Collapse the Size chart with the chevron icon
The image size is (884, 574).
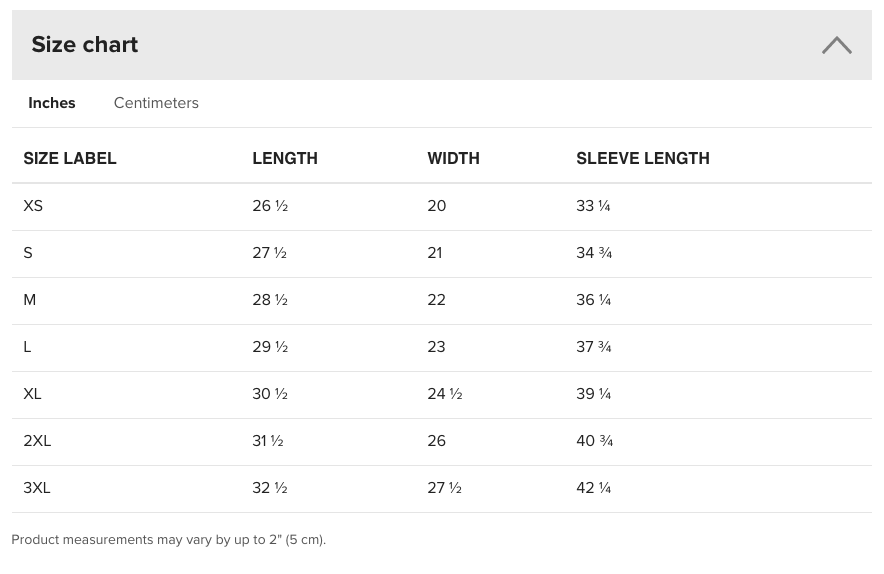coord(836,45)
